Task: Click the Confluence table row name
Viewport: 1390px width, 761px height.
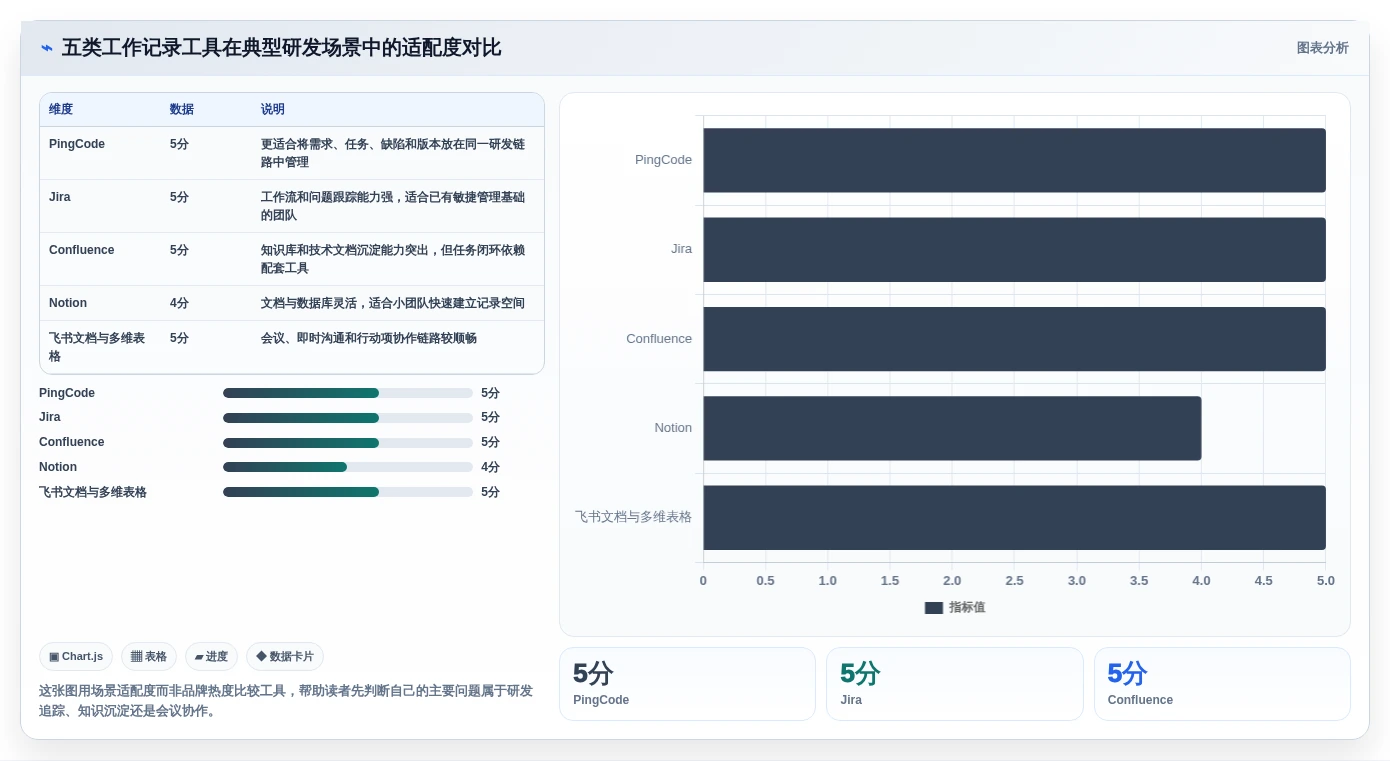Action: click(x=82, y=250)
